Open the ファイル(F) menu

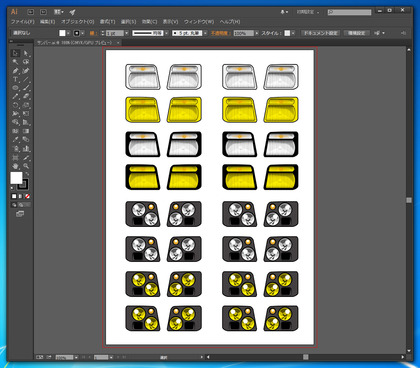pyautogui.click(x=23, y=22)
